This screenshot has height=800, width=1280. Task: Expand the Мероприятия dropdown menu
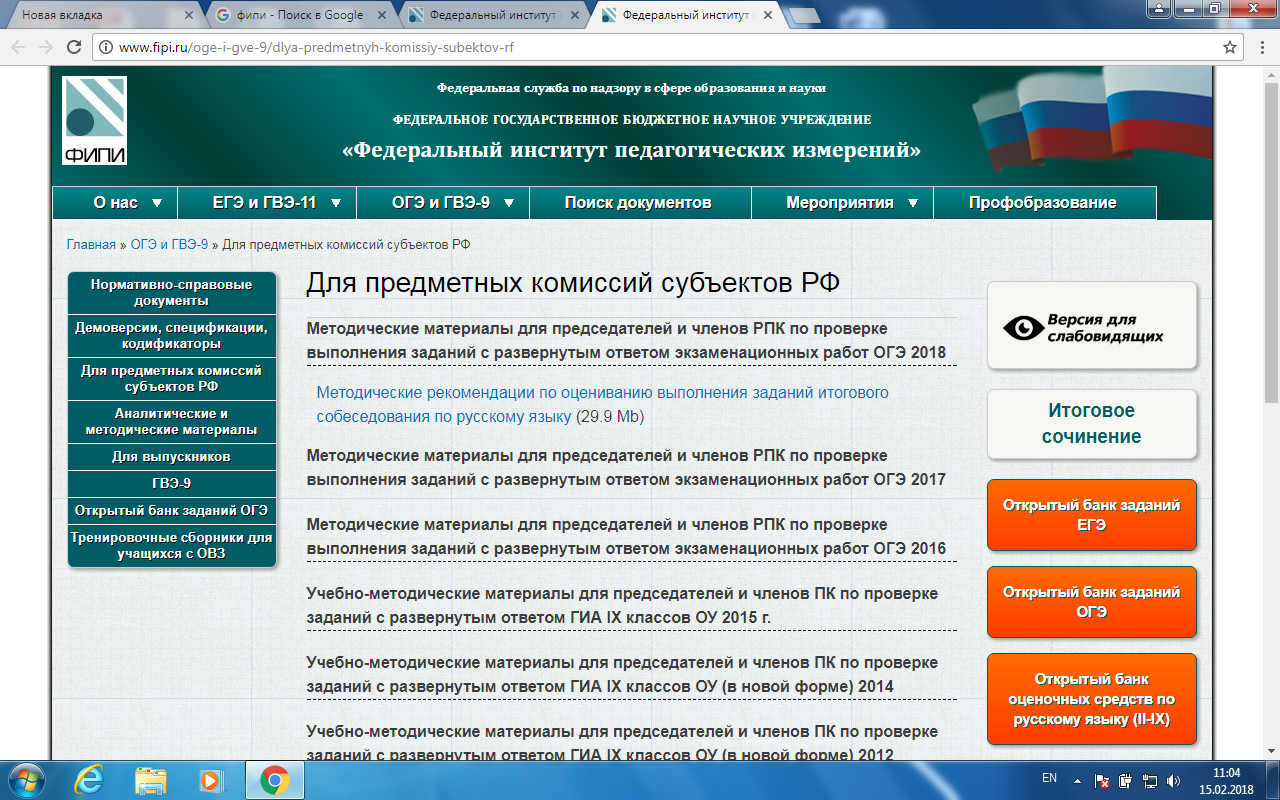coord(851,203)
